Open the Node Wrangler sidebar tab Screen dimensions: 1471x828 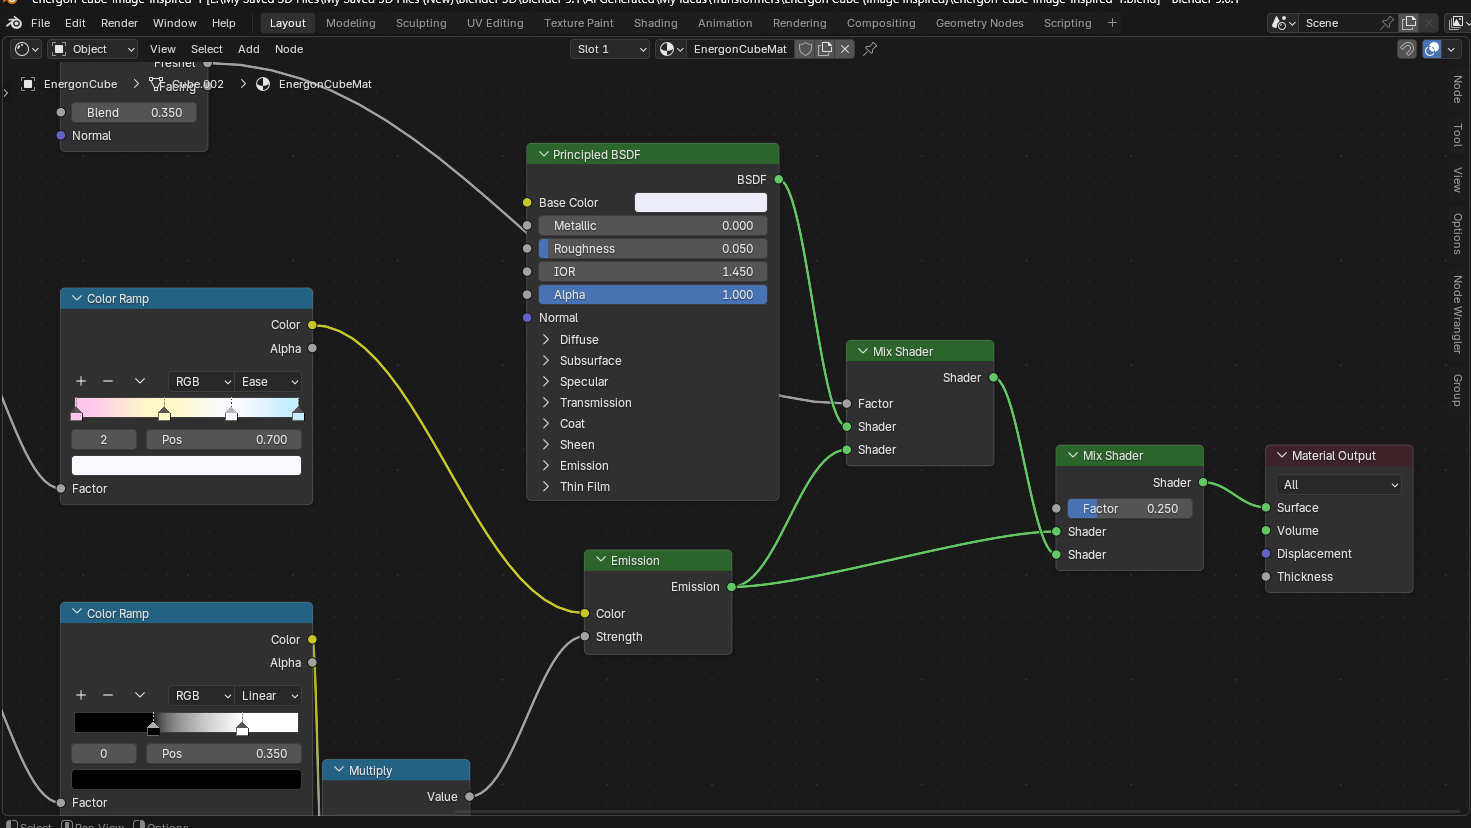1458,314
